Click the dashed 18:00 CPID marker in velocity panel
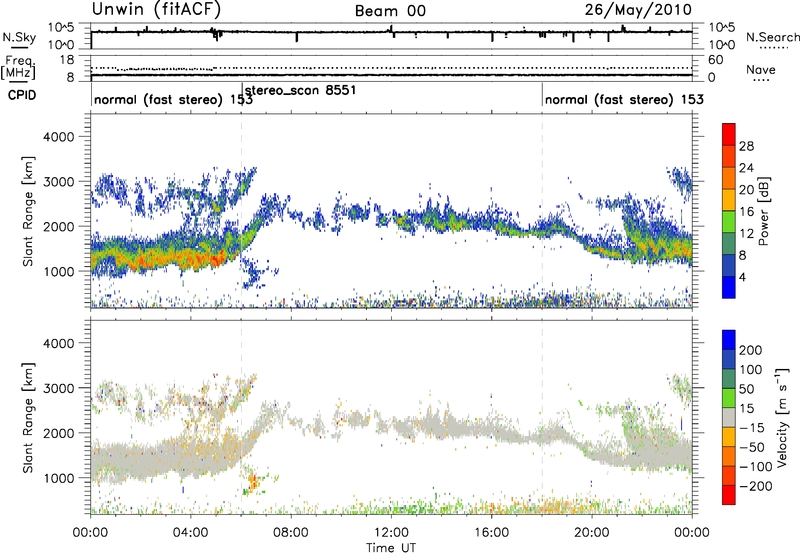The image size is (800, 554). pos(542,417)
